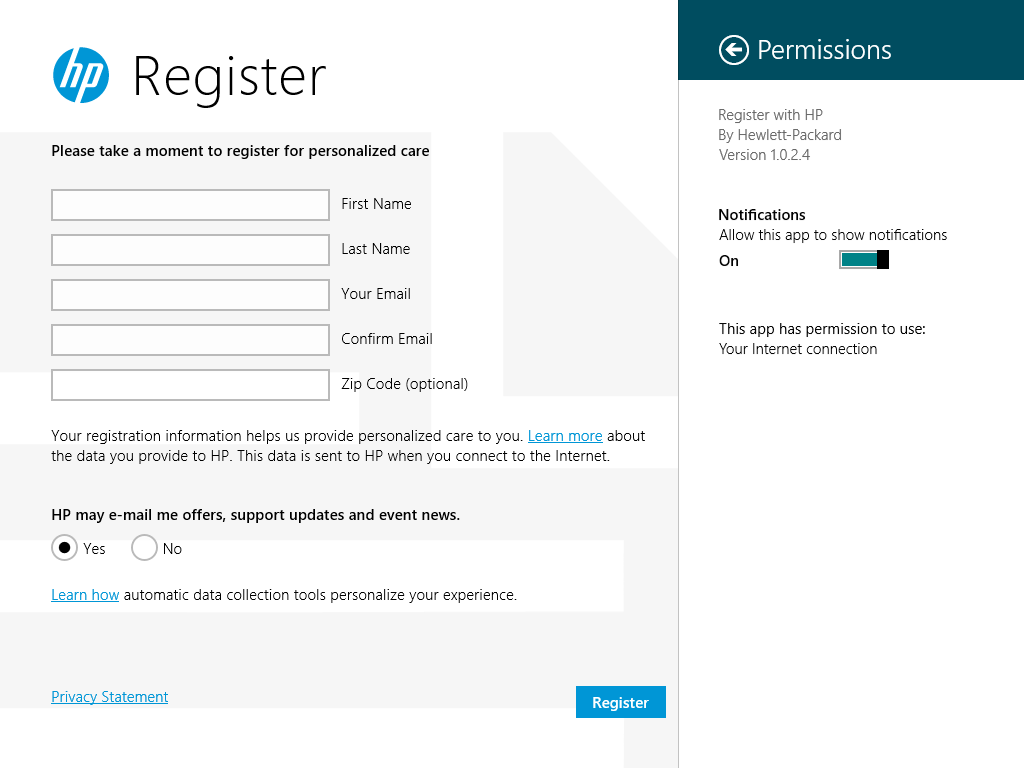
Task: Click the Your Internet connection permission text
Action: pos(798,349)
